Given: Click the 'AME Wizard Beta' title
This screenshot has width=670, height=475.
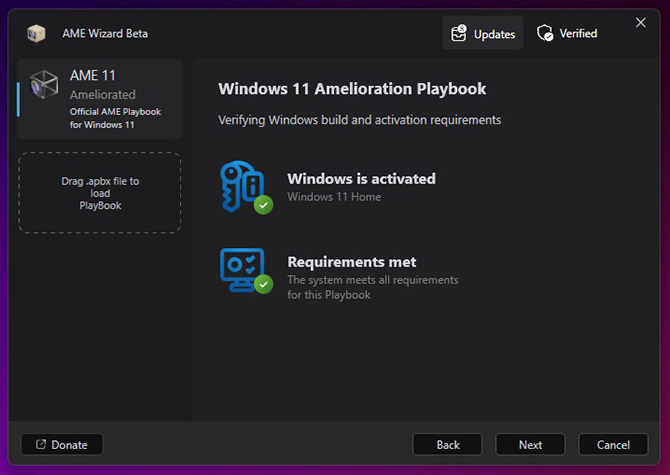Looking at the screenshot, I should (105, 33).
